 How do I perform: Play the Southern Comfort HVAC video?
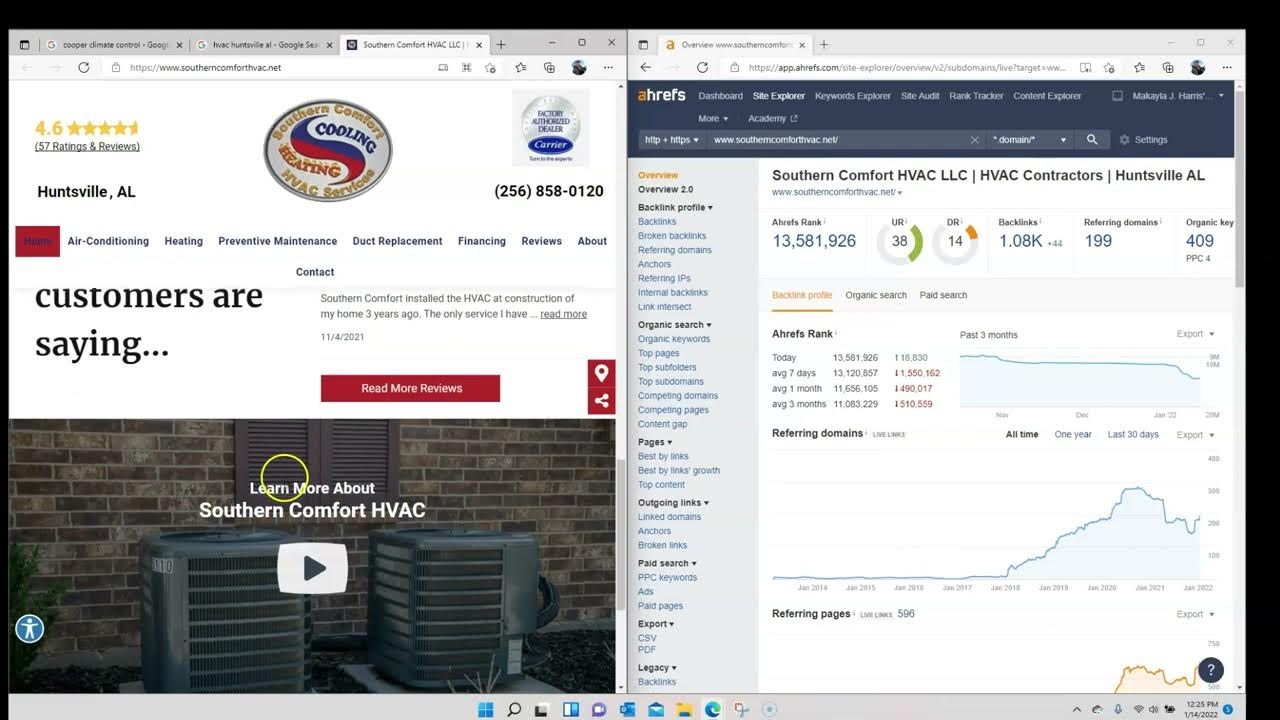[313, 568]
